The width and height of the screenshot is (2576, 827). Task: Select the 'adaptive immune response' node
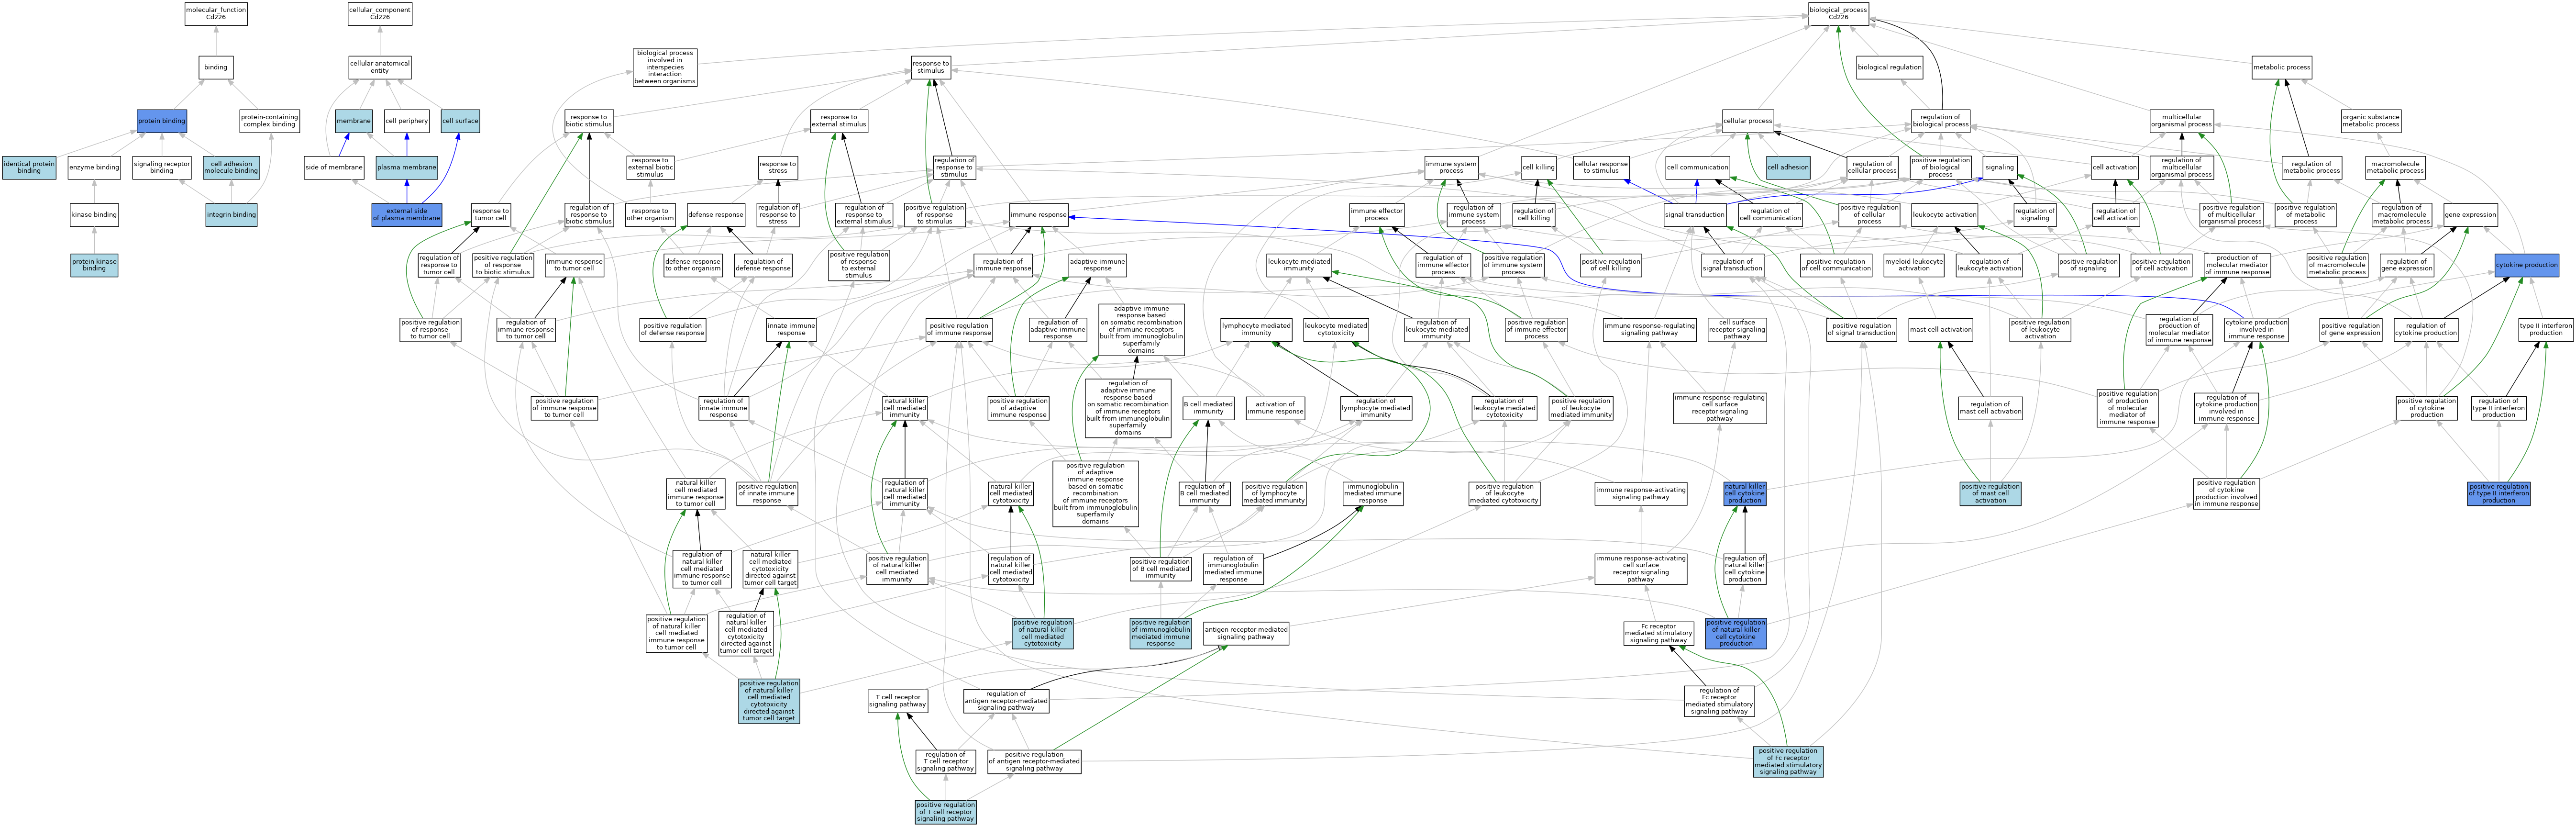pyautogui.click(x=1097, y=265)
